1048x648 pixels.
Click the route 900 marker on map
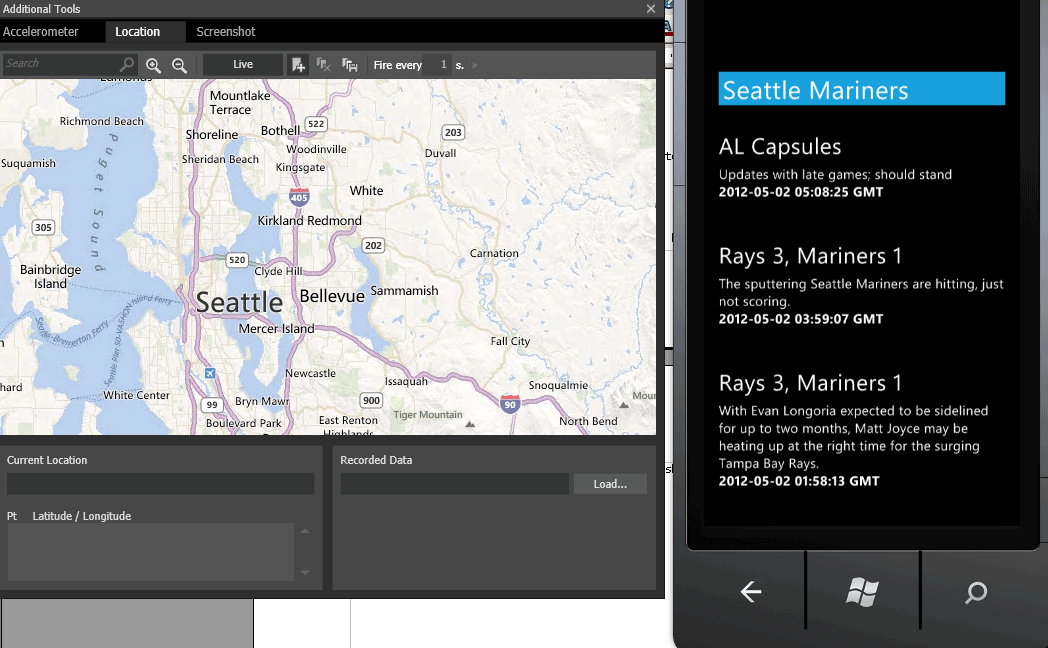(371, 401)
